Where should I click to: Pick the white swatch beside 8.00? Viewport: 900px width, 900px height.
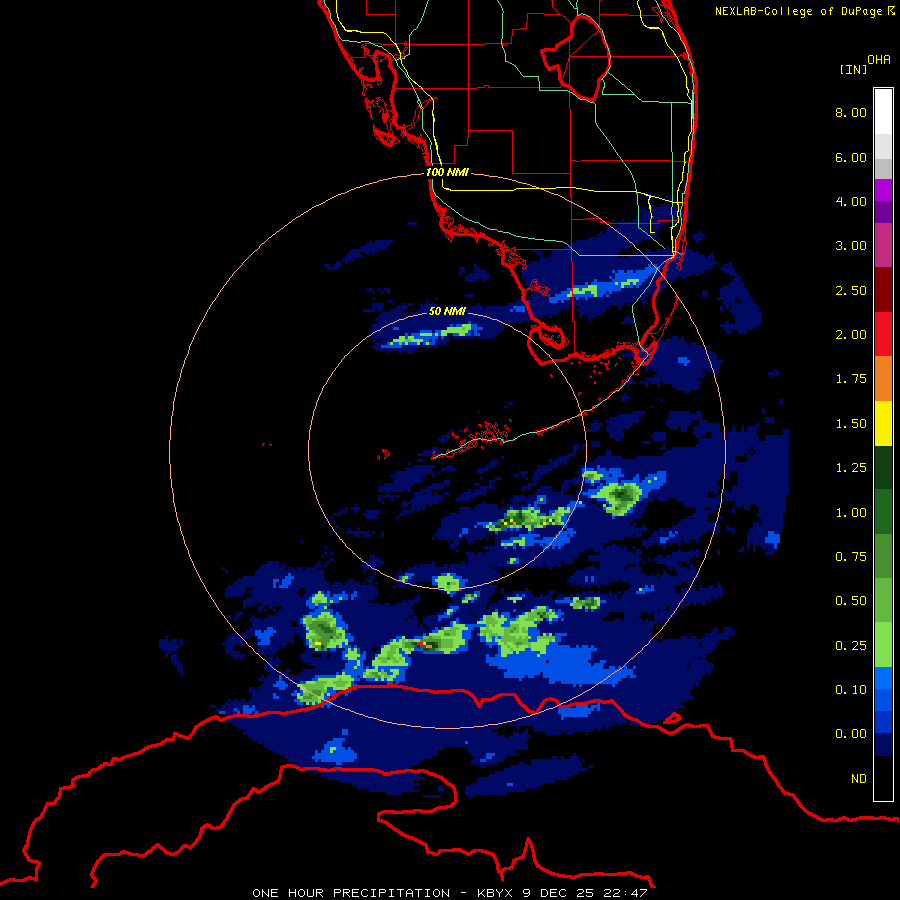tap(883, 112)
